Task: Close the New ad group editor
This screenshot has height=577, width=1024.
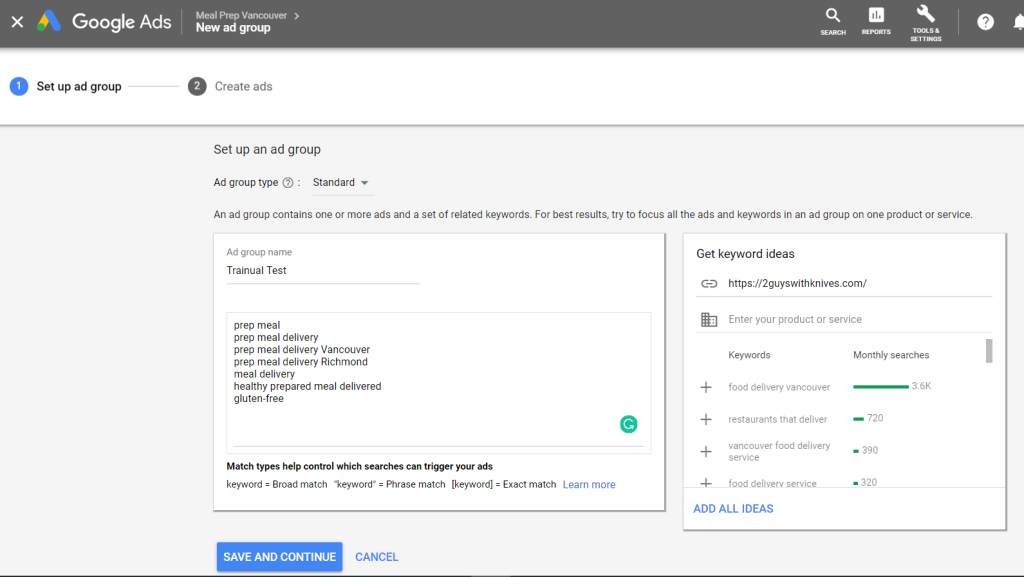Action: point(17,22)
